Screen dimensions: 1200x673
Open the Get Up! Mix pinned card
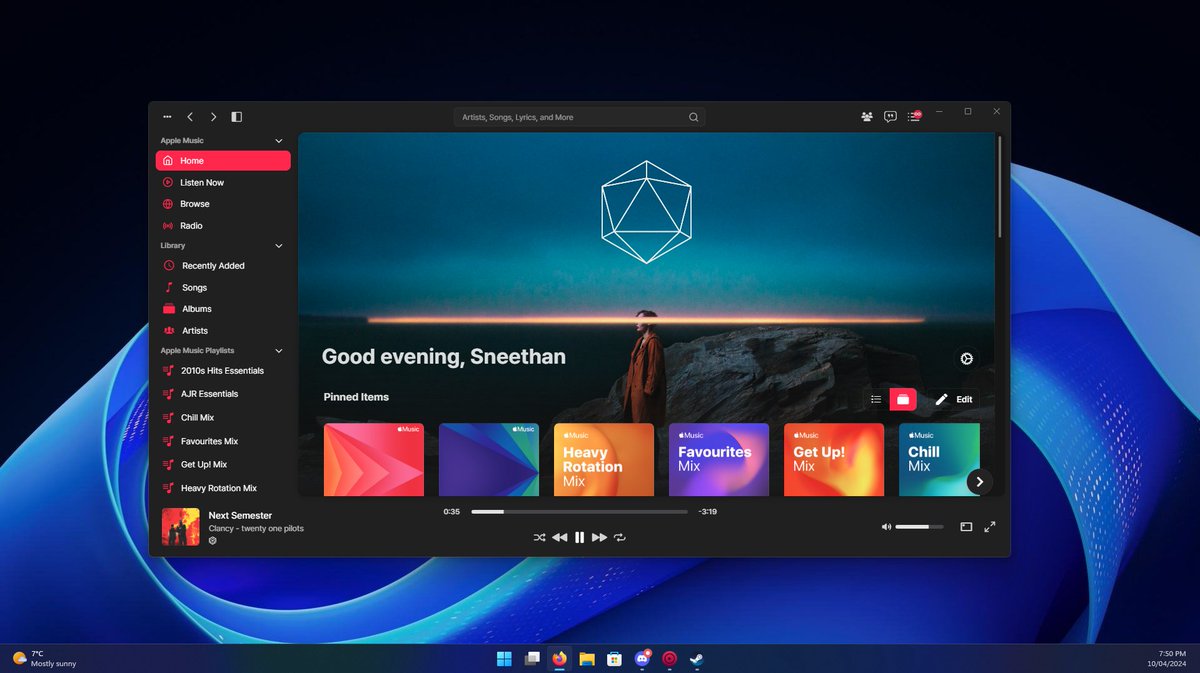[x=834, y=460]
